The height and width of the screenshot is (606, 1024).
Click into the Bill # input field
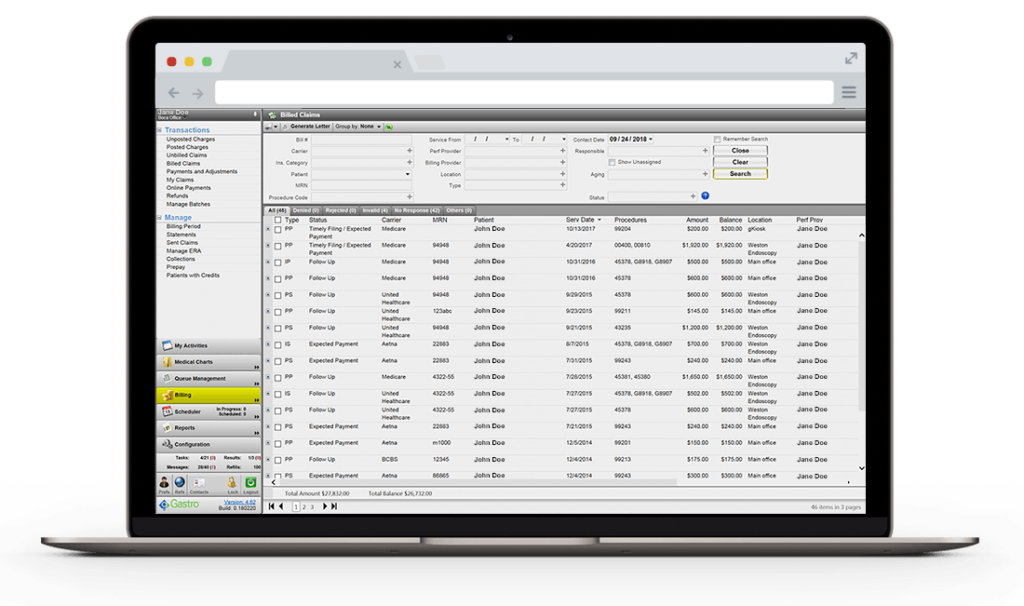pos(360,139)
